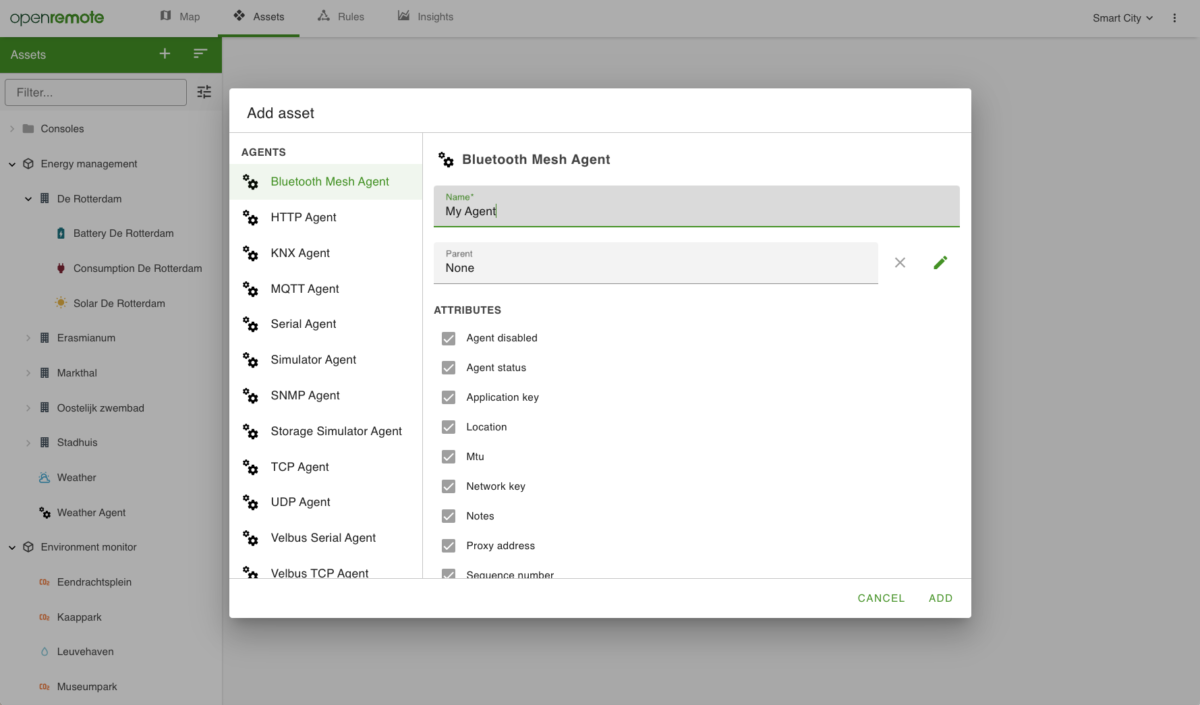This screenshot has height=705, width=1200.
Task: Open the asset filter settings icon
Action: 204,92
